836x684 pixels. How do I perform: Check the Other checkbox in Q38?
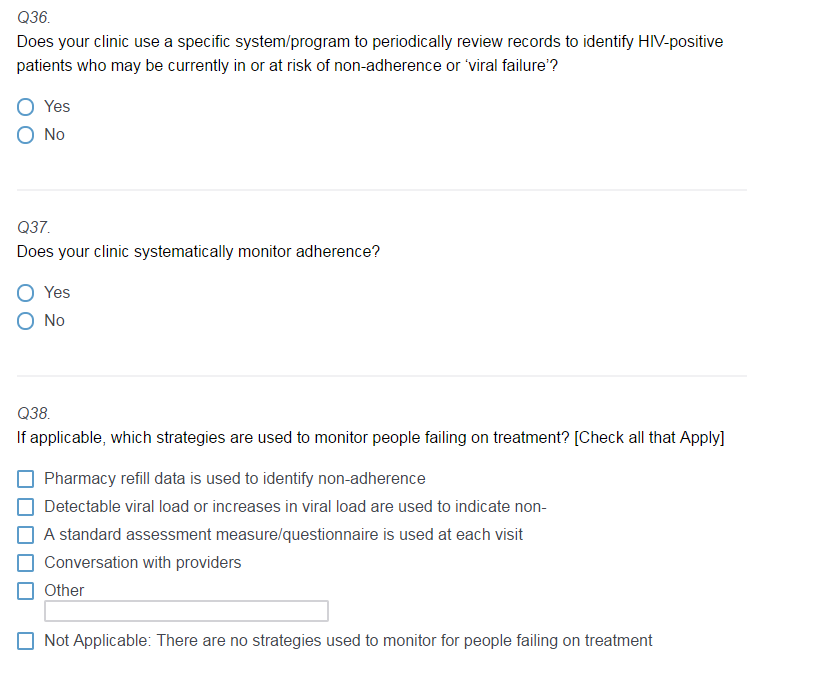(26, 591)
